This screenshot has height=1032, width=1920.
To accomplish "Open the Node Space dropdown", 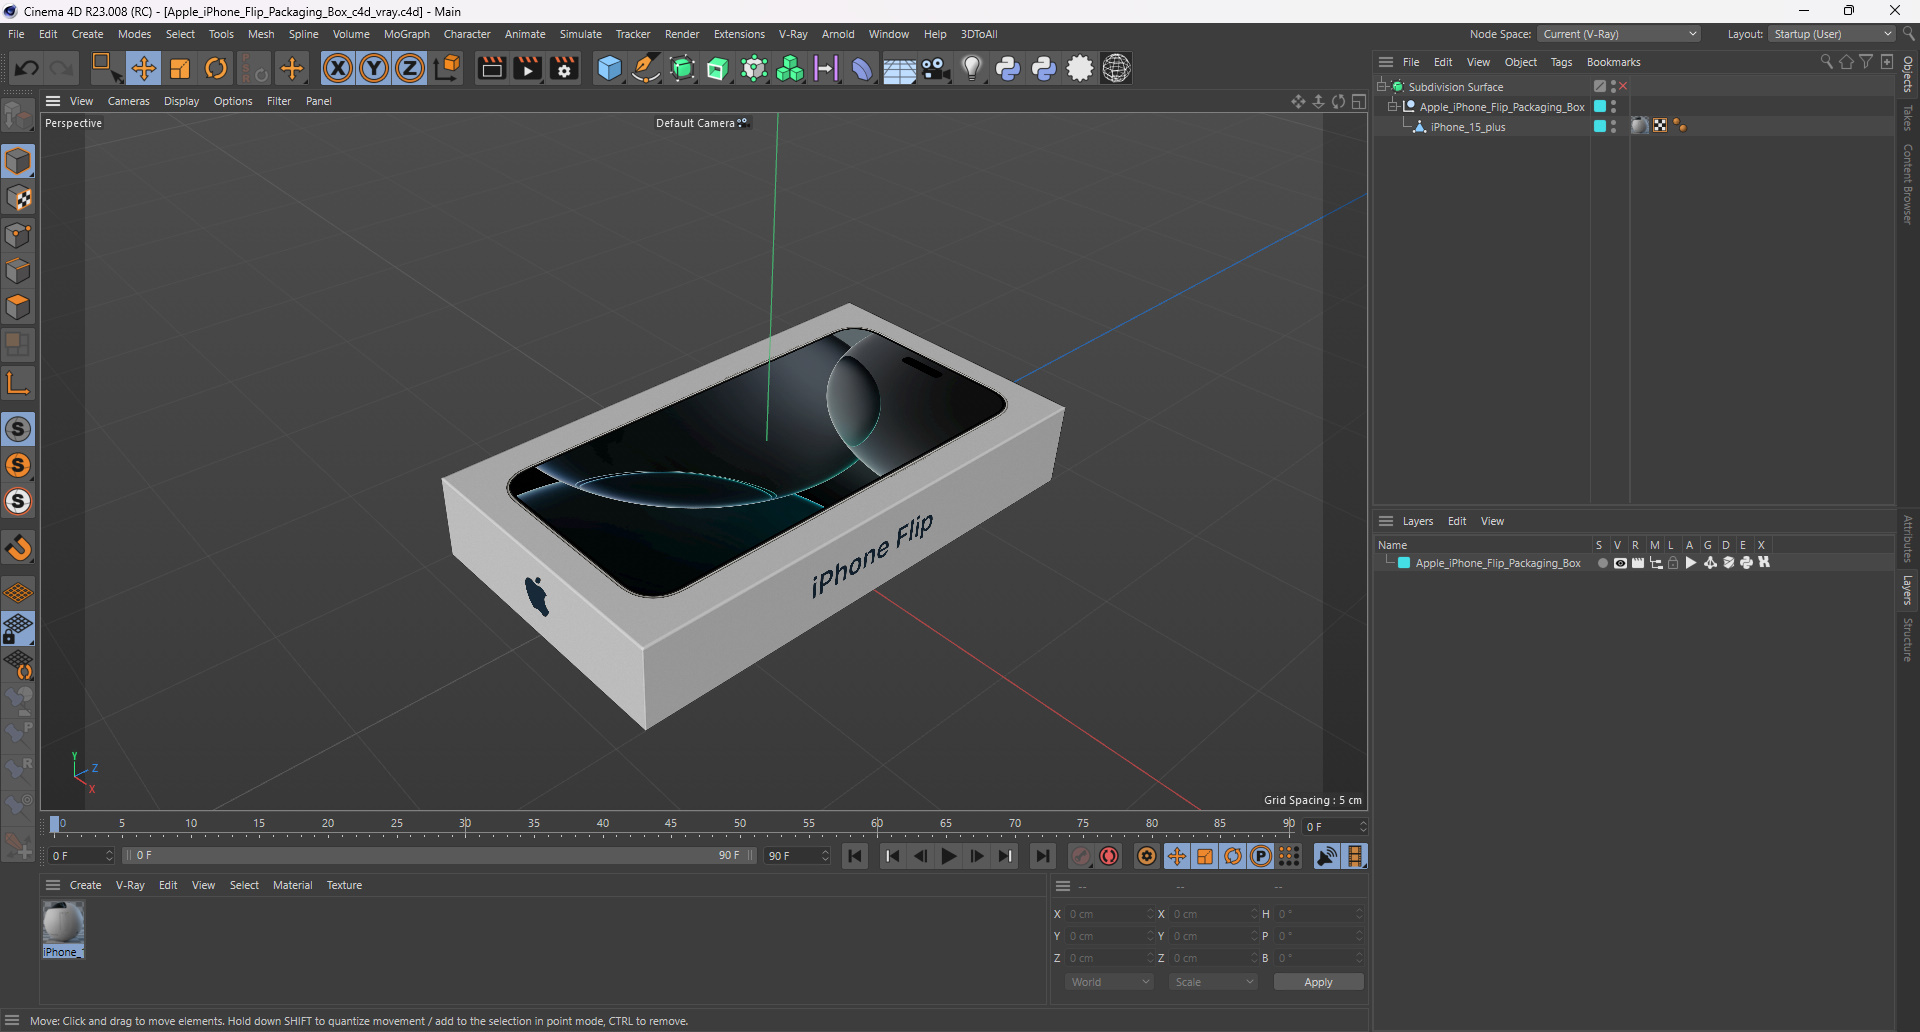I will coord(1618,34).
